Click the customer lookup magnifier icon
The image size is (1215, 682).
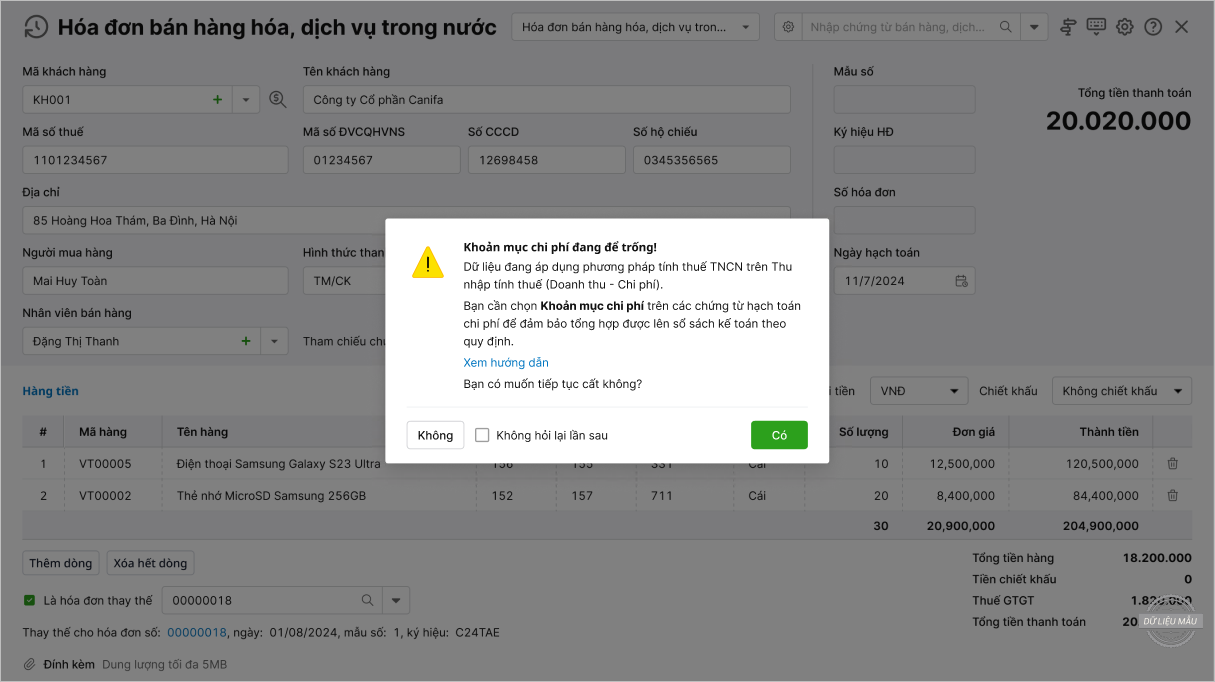(278, 100)
